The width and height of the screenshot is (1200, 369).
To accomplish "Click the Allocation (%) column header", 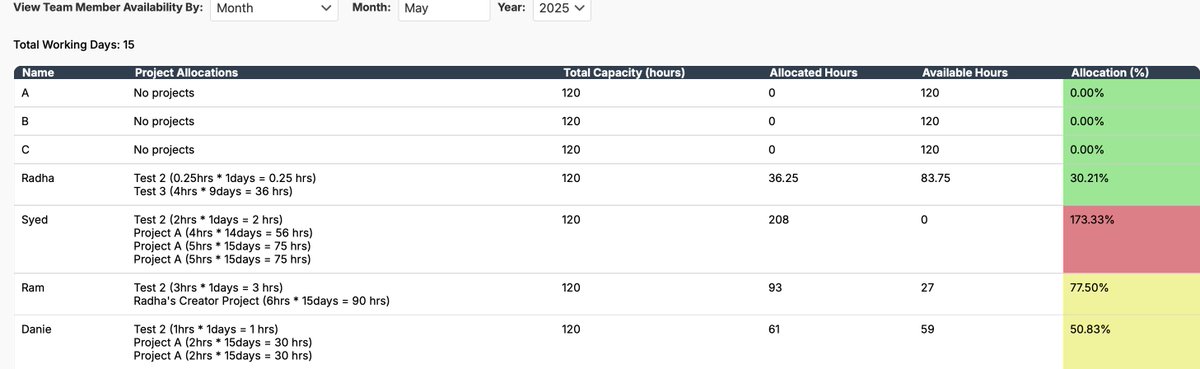I will tap(1108, 72).
